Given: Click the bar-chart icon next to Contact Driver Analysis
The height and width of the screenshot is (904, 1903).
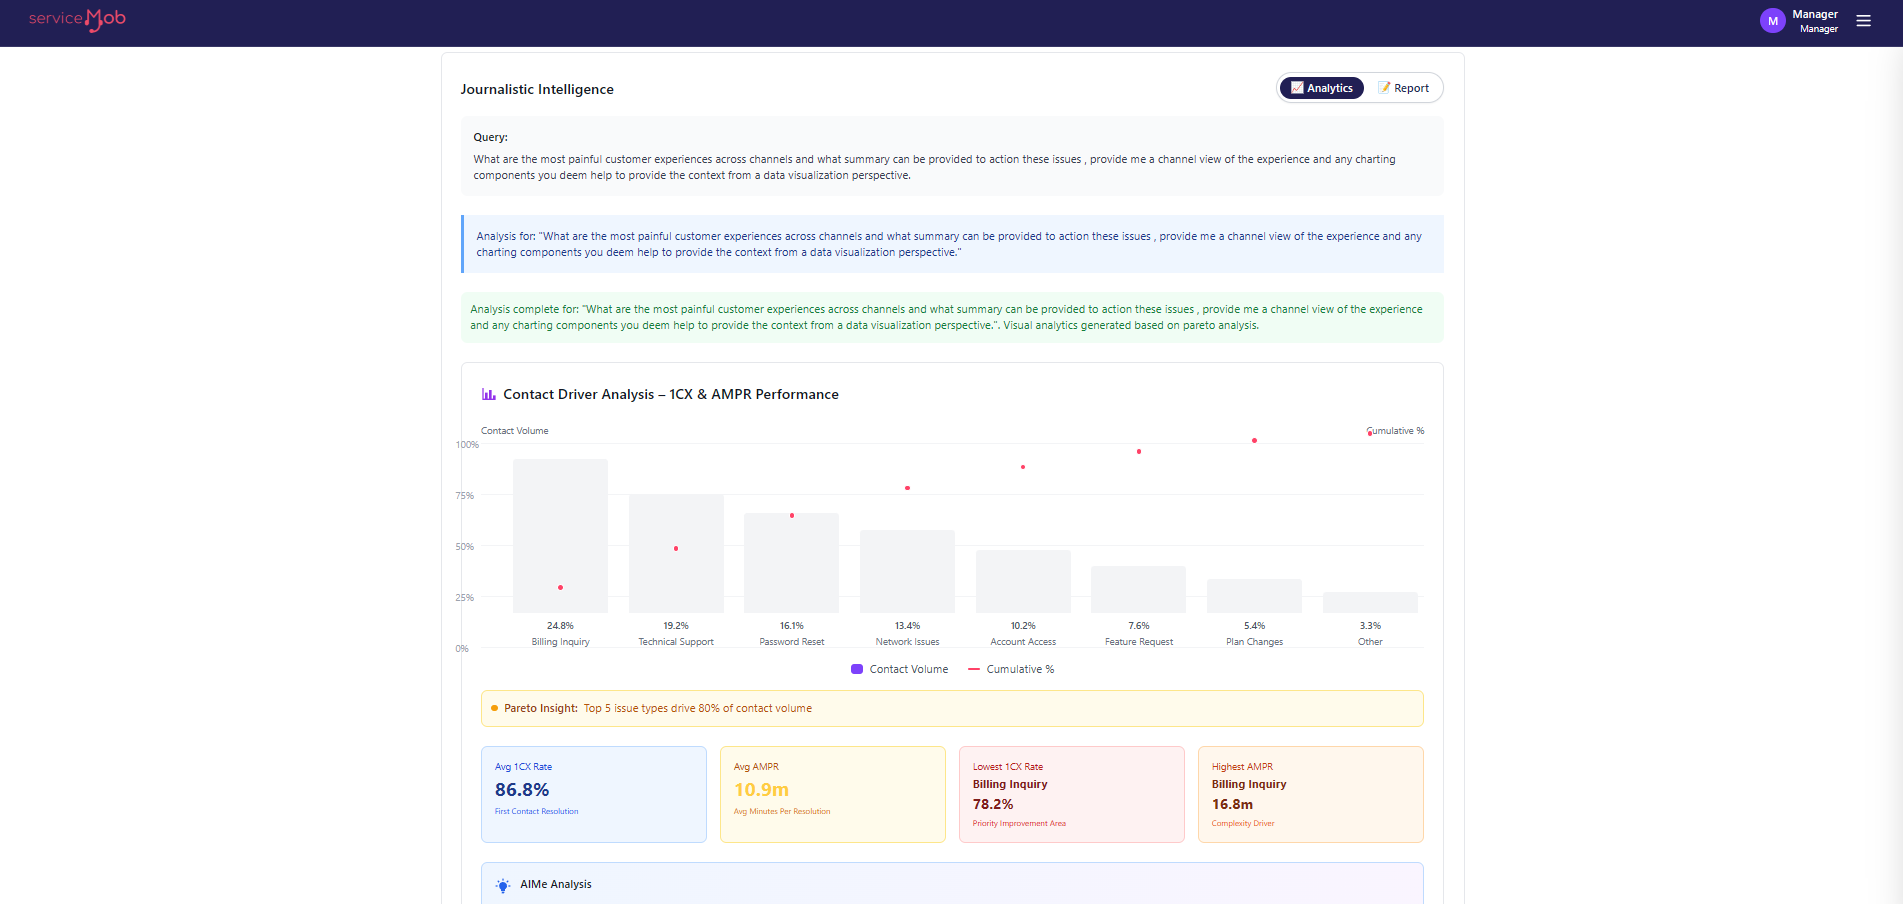Looking at the screenshot, I should tap(489, 394).
